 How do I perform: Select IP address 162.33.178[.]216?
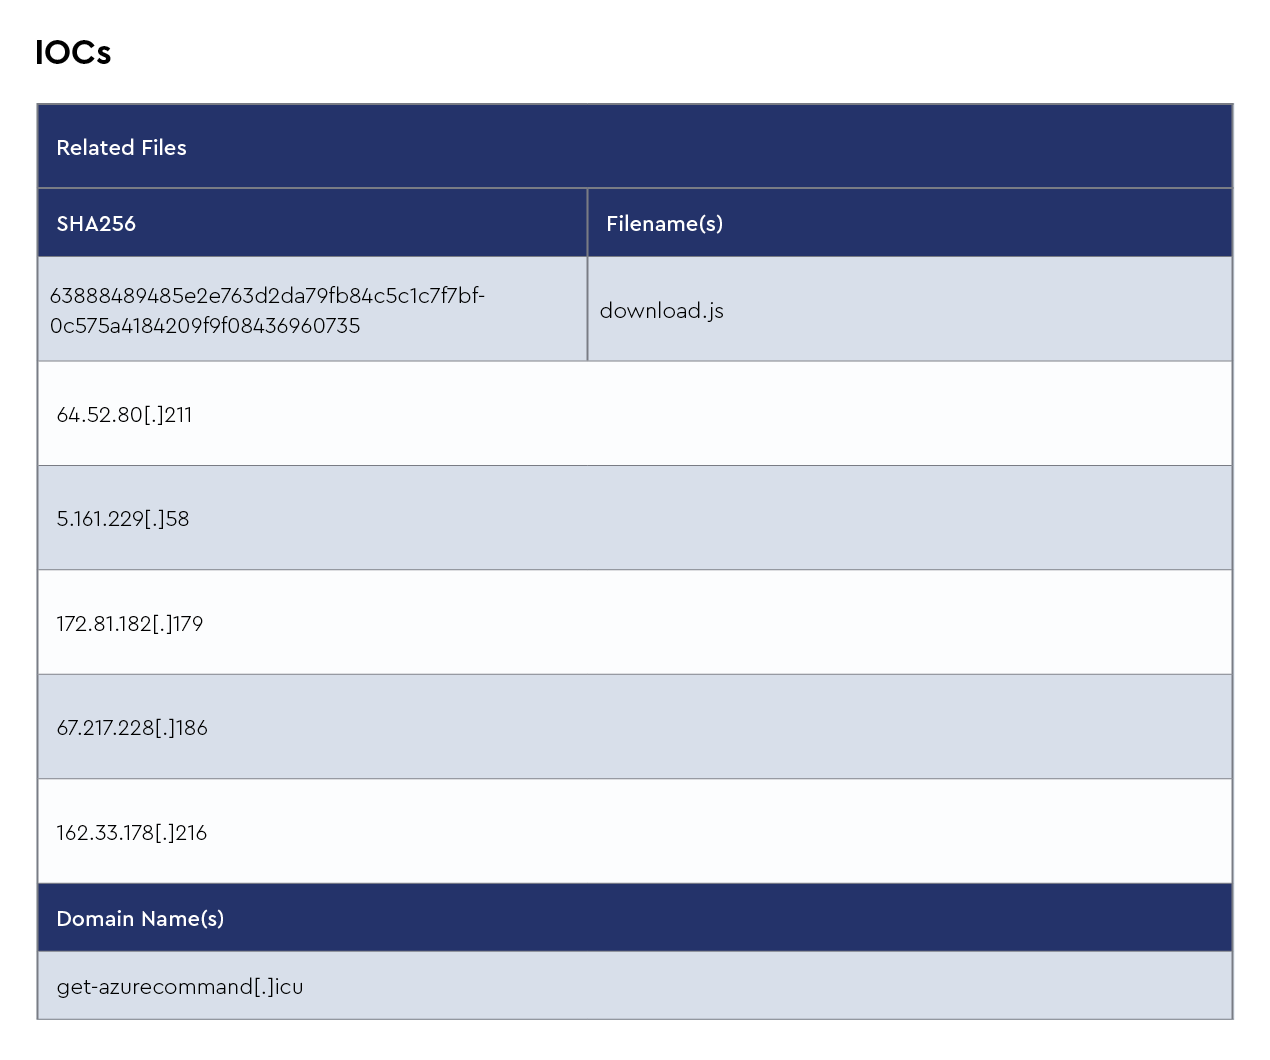131,833
